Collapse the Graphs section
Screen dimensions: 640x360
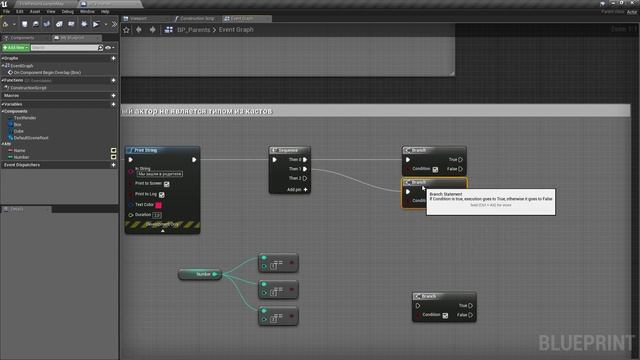[2, 58]
